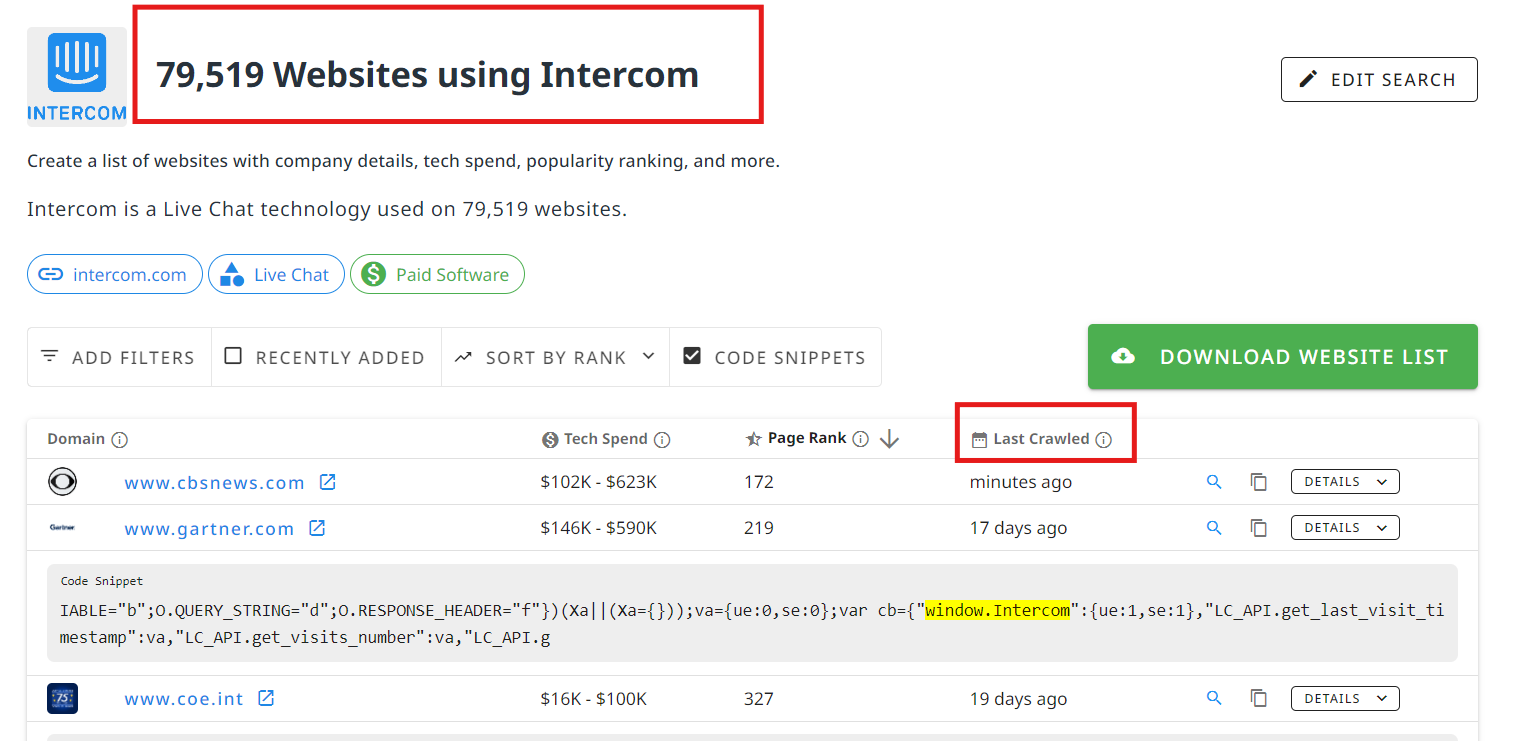Click the Page Rank info icon
Viewport: 1527px width, 741px height.
860,439
